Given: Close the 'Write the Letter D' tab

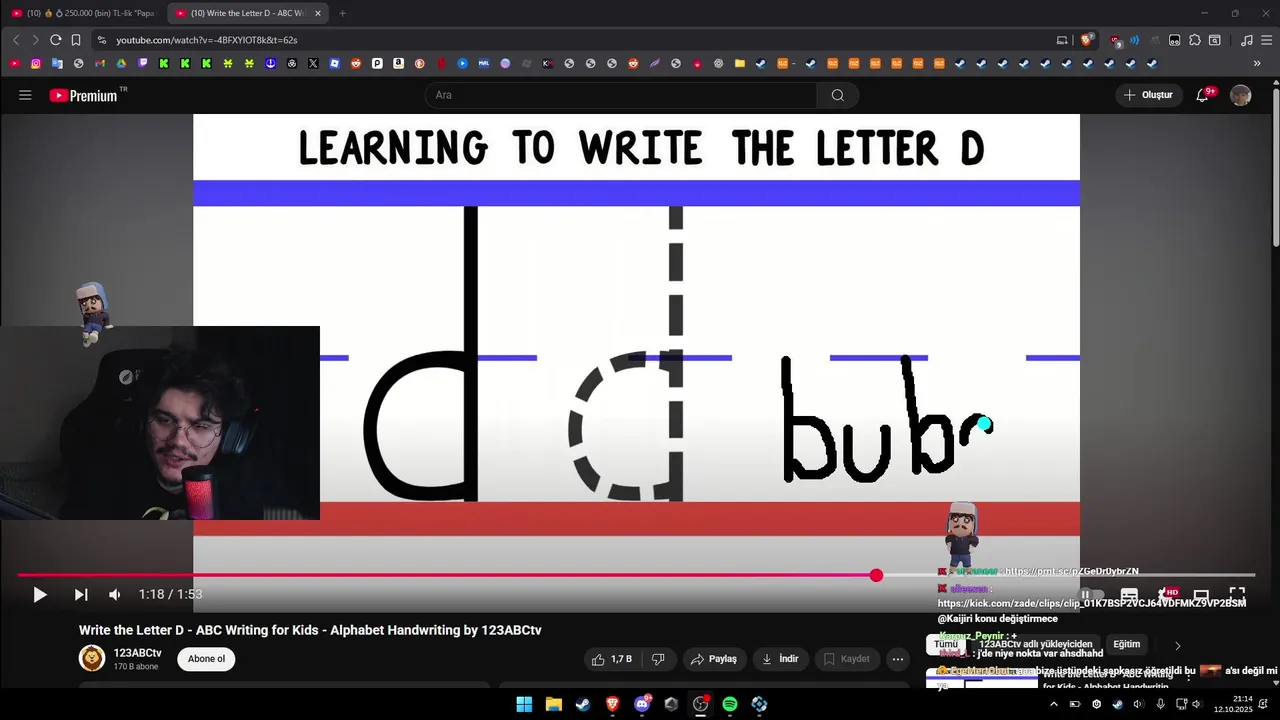Looking at the screenshot, I should point(318,13).
